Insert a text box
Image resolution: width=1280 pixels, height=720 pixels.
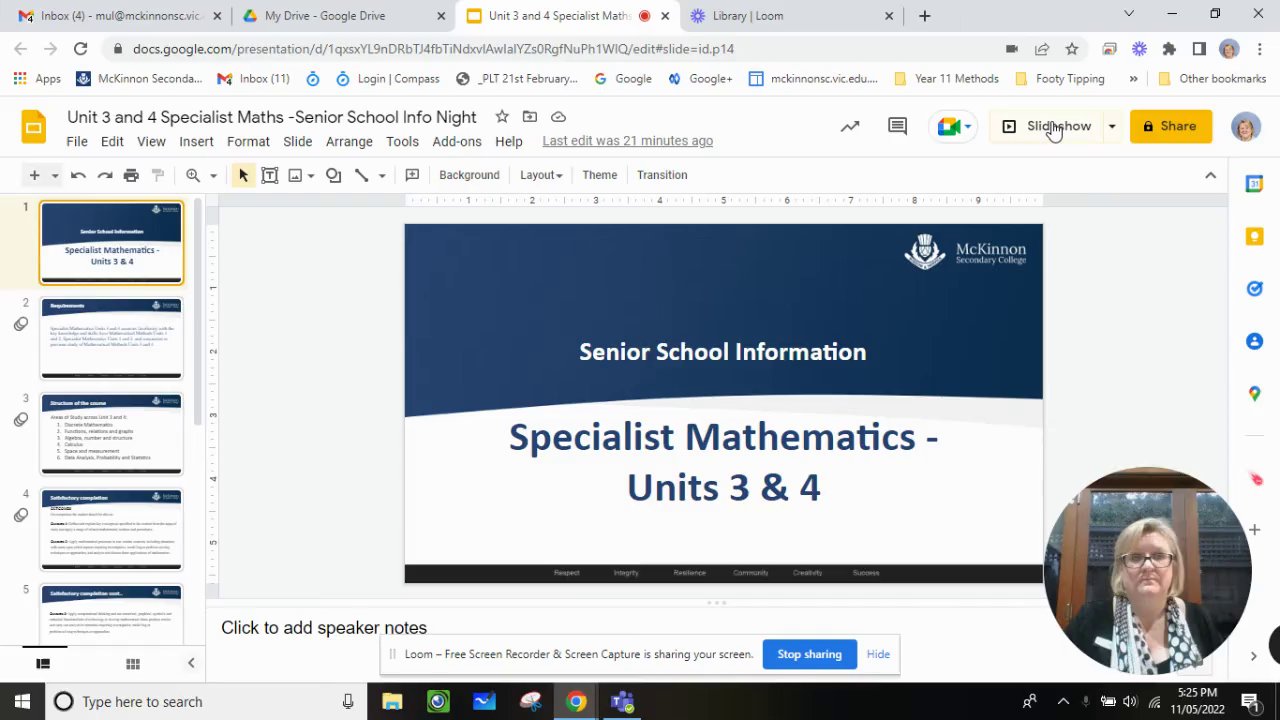click(x=269, y=175)
